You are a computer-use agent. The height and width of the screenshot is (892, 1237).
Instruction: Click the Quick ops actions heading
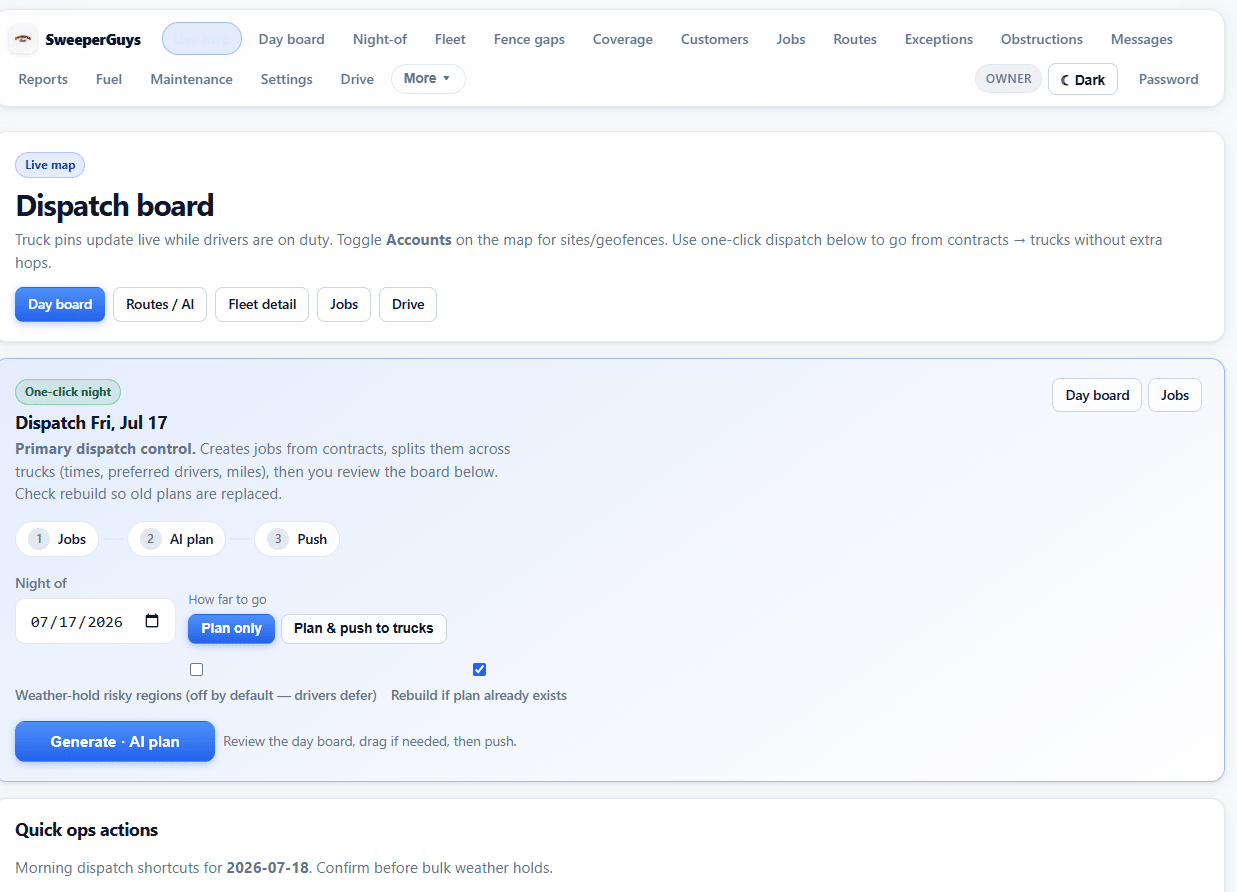(x=87, y=830)
